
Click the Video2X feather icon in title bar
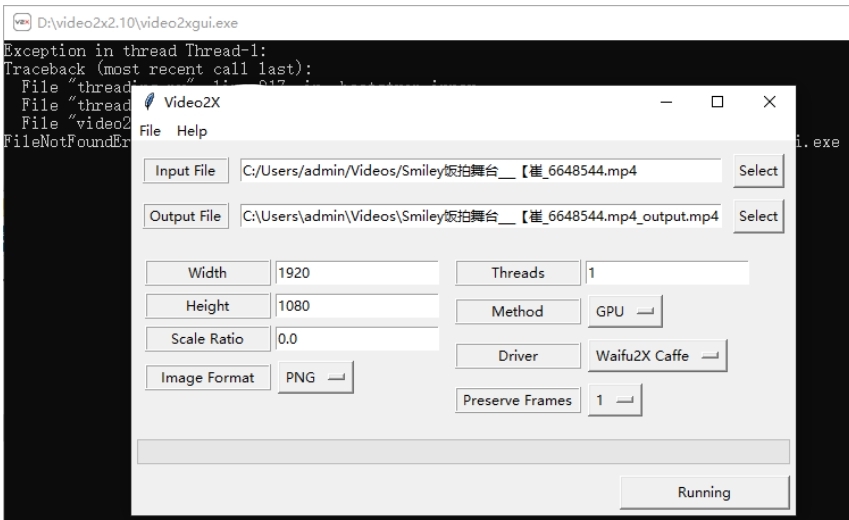click(149, 102)
